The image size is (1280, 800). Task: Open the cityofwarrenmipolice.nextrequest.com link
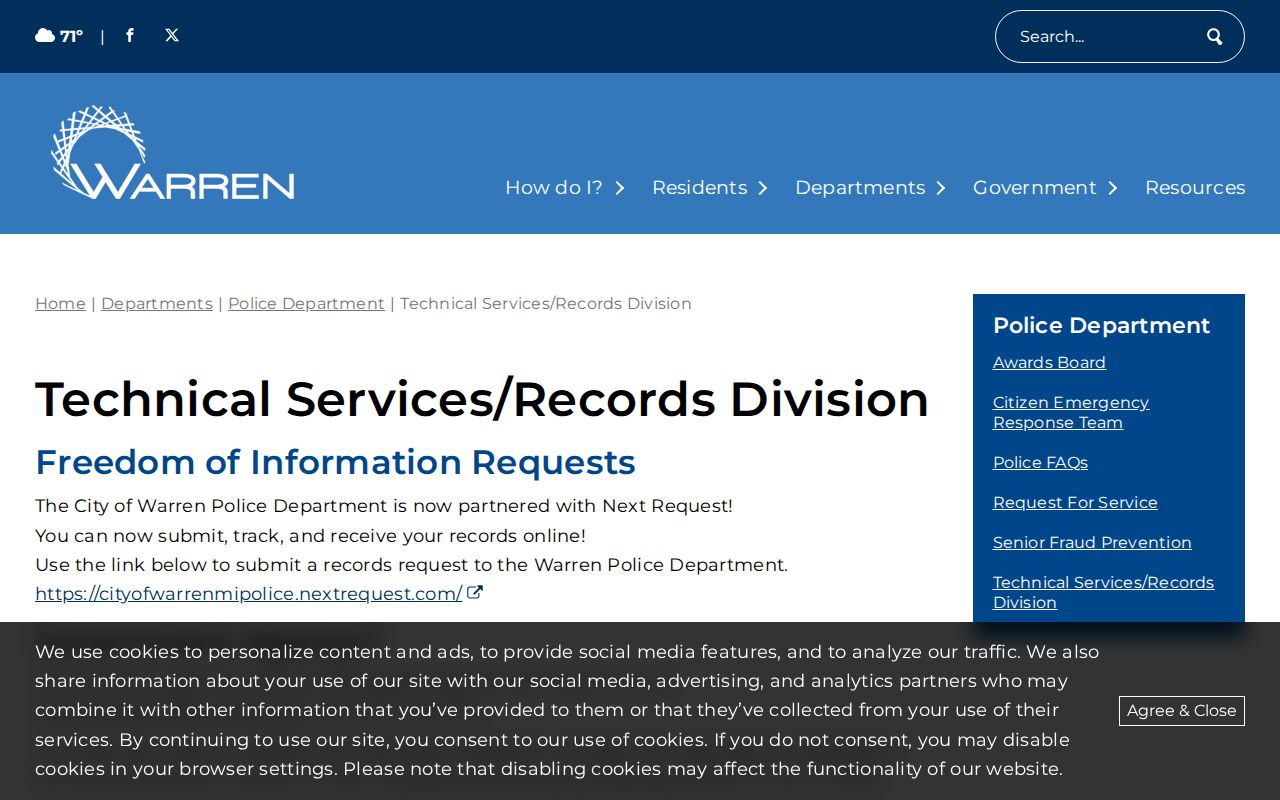coord(249,594)
